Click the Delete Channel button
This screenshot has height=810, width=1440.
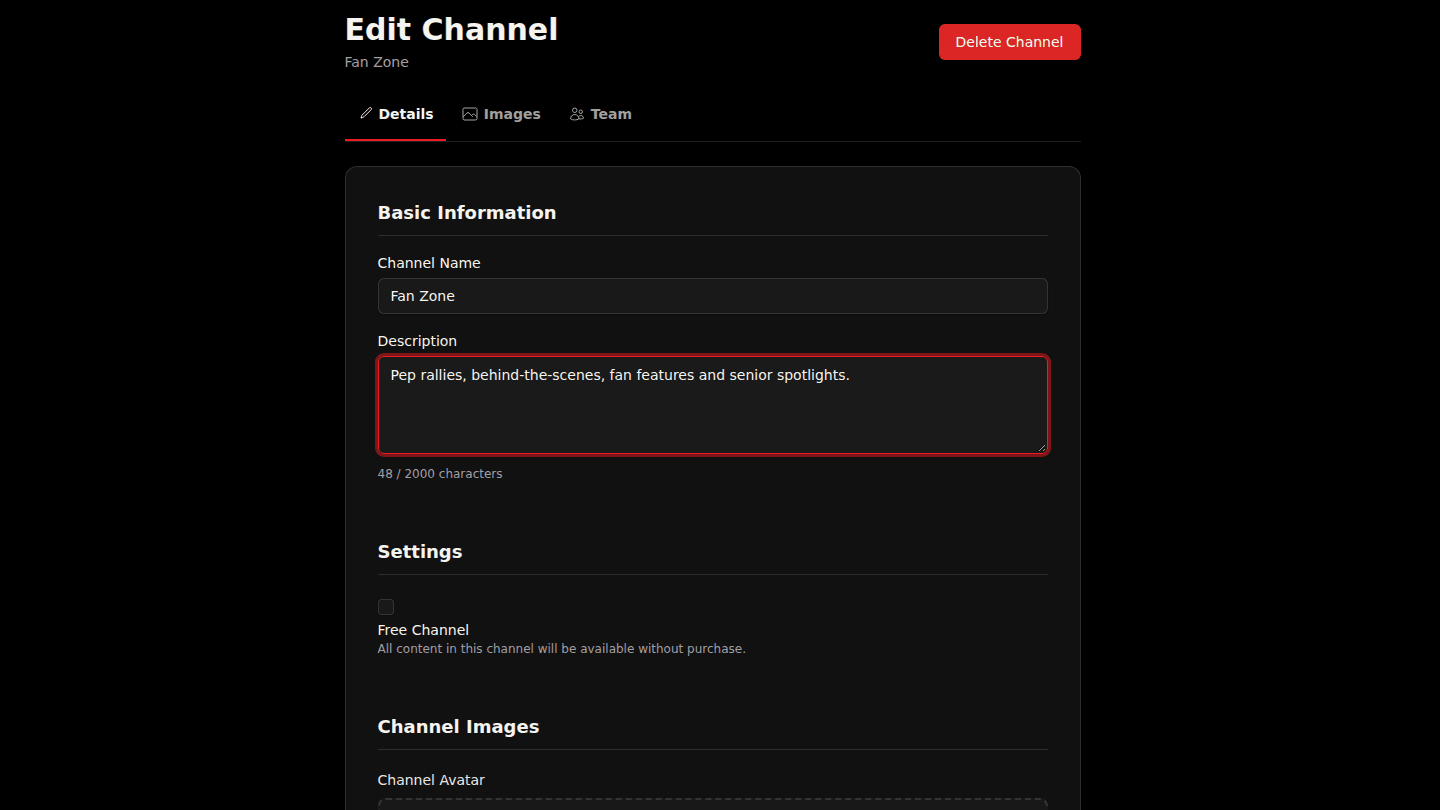click(x=1009, y=42)
